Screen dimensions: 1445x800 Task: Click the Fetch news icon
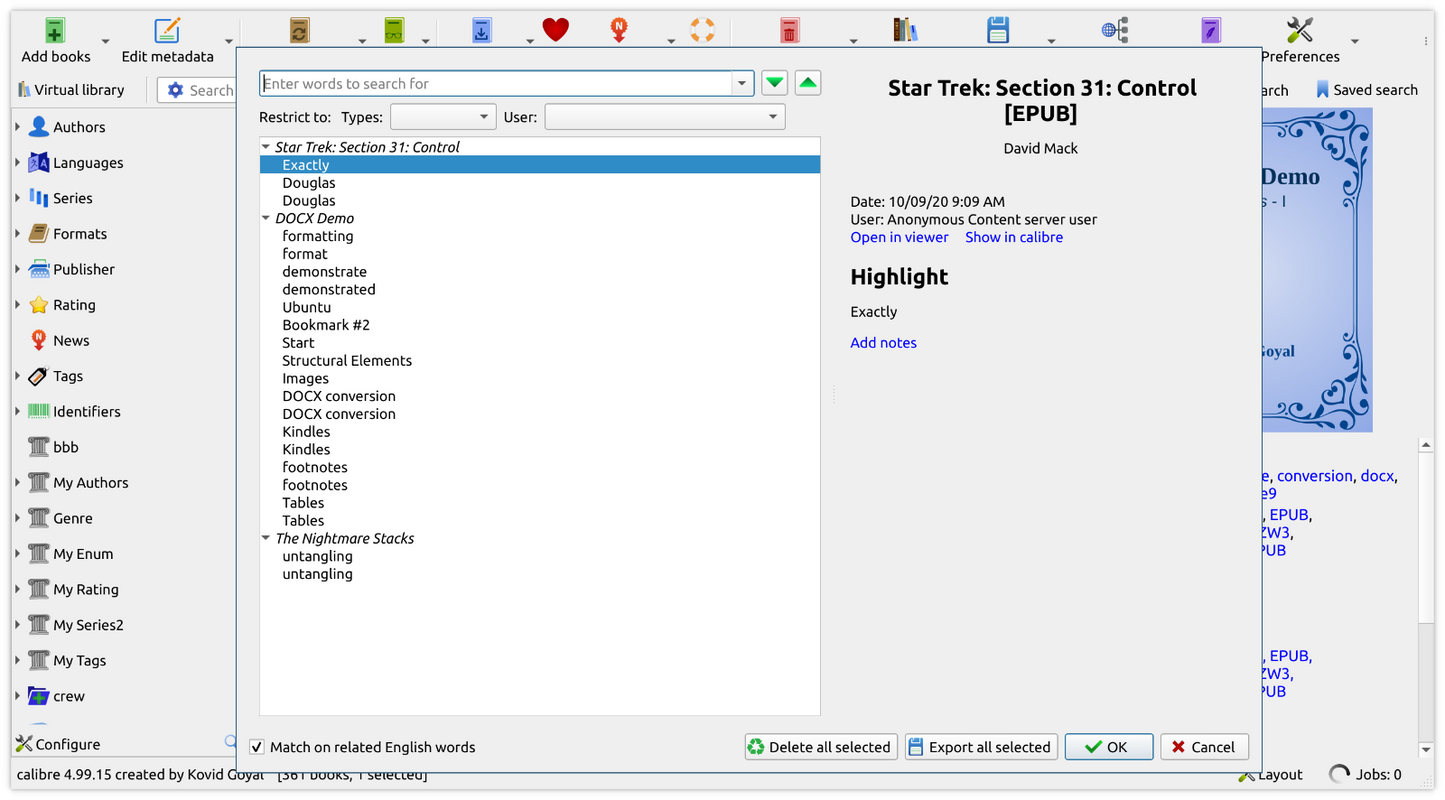[618, 29]
